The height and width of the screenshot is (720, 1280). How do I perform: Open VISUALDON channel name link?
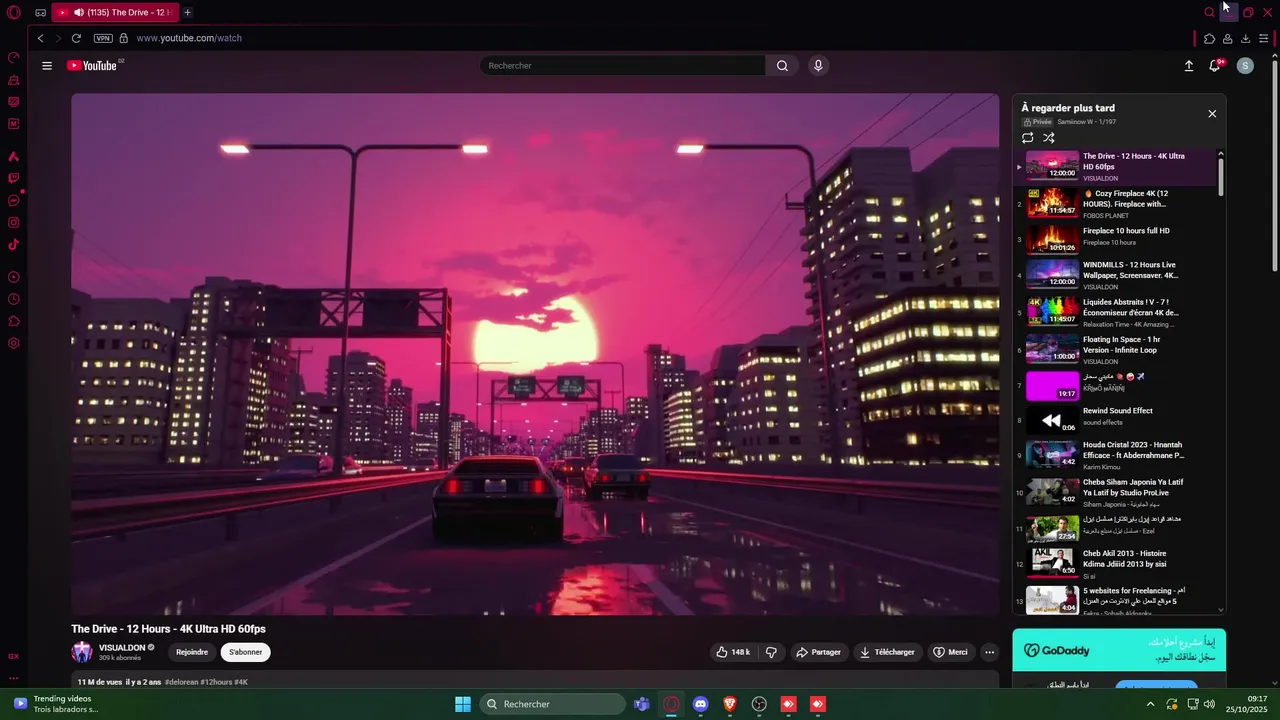(x=122, y=647)
